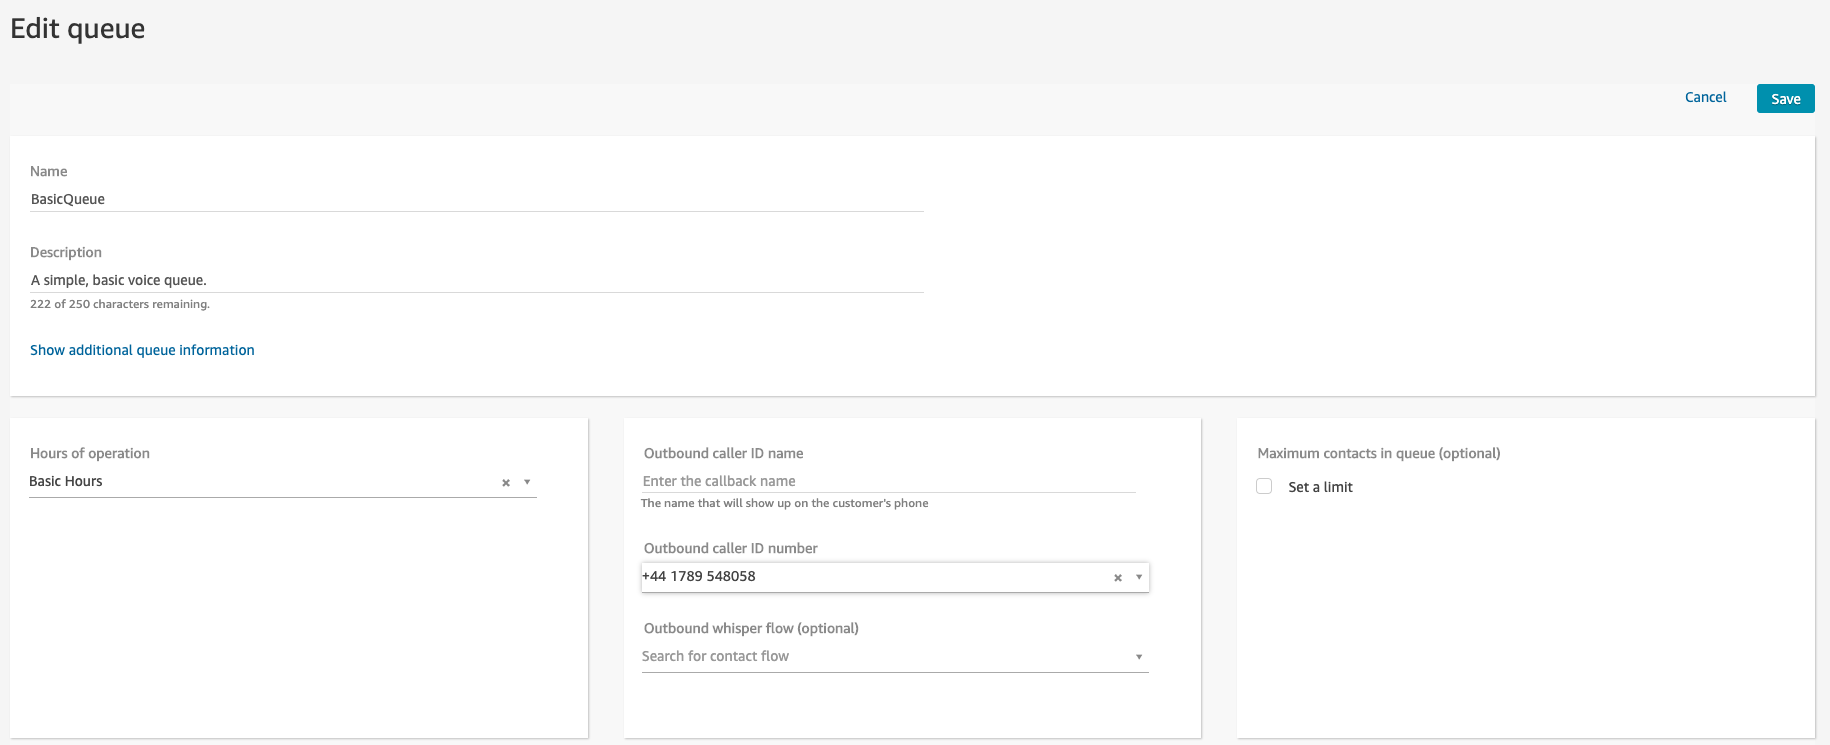Image resolution: width=1830 pixels, height=745 pixels.
Task: Select the 'Hours of operation' label
Action: pyautogui.click(x=90, y=453)
